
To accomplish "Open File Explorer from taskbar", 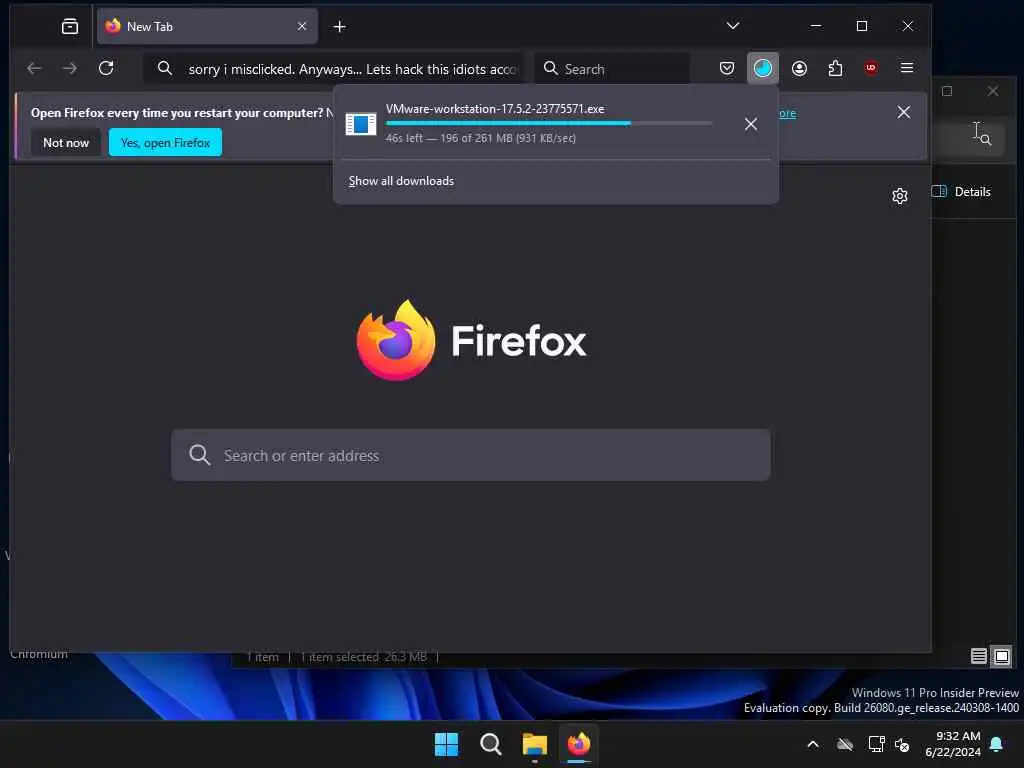I will [534, 744].
